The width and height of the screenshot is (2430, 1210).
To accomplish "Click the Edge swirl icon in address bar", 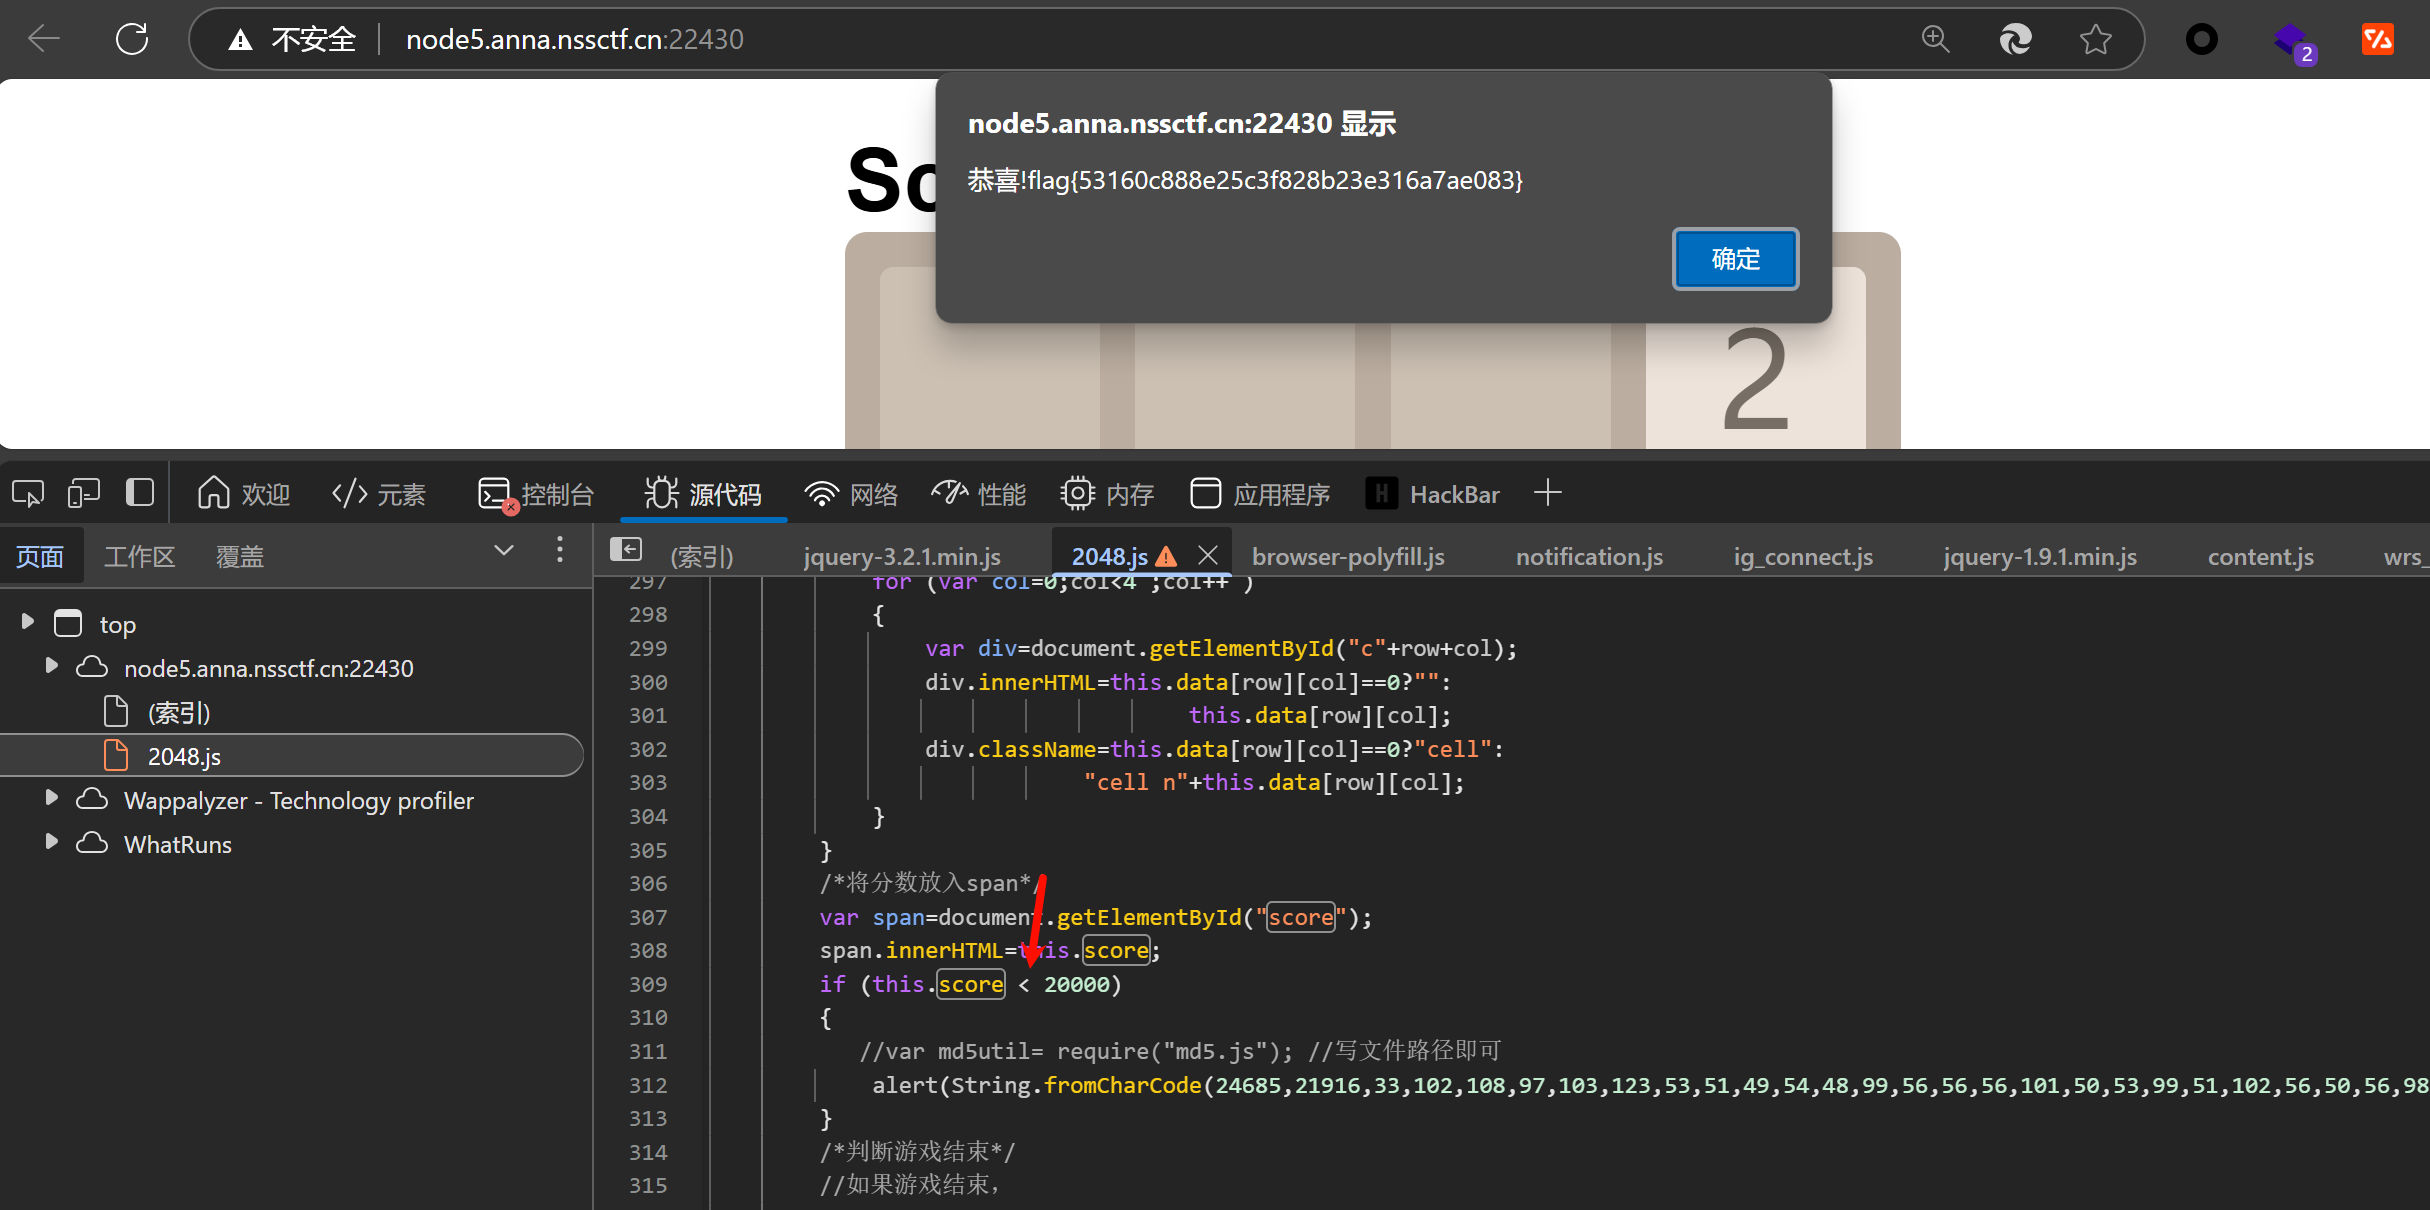I will pos(2015,39).
